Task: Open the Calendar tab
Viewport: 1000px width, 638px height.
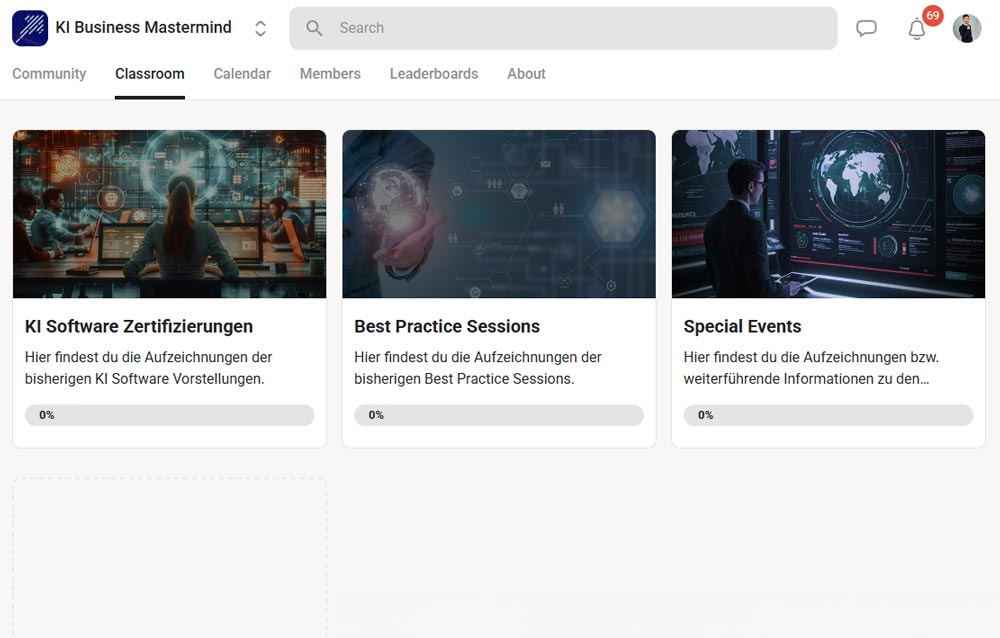Action: click(x=242, y=74)
